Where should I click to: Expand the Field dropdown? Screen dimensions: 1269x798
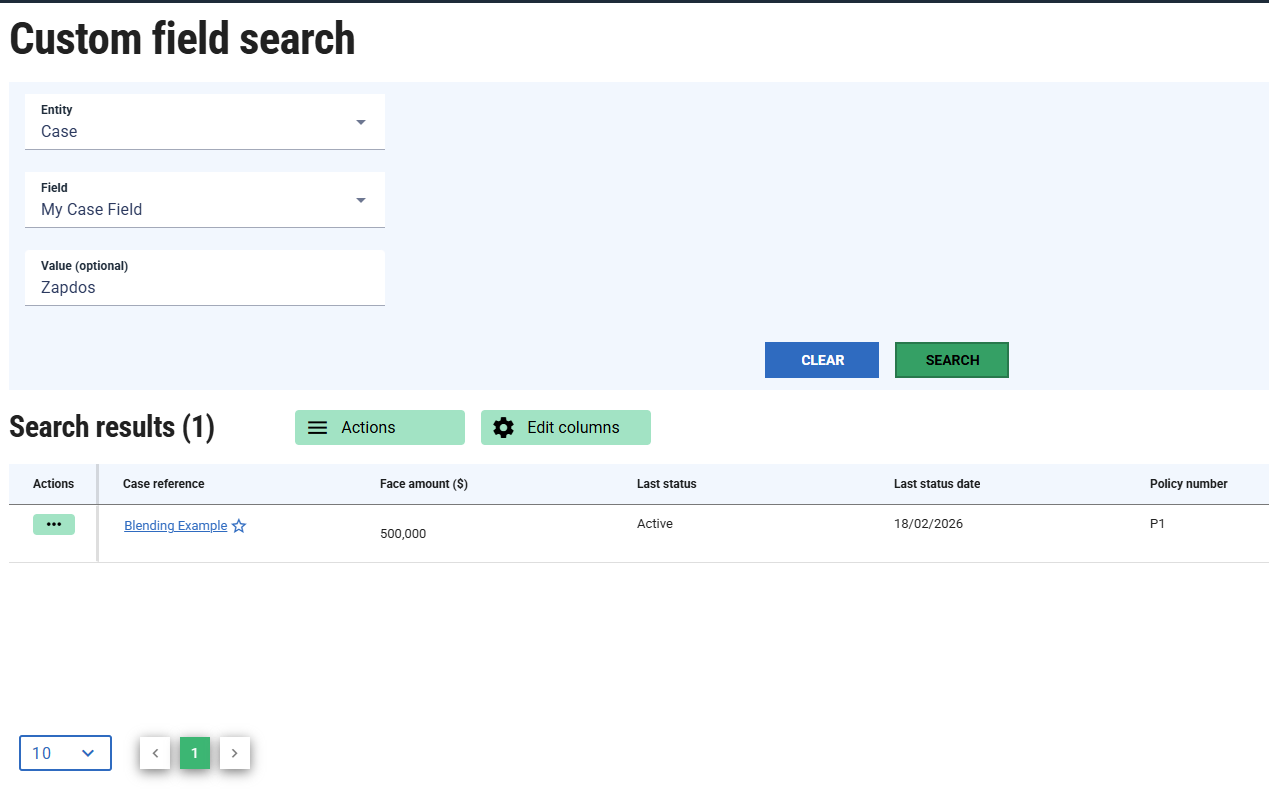360,200
